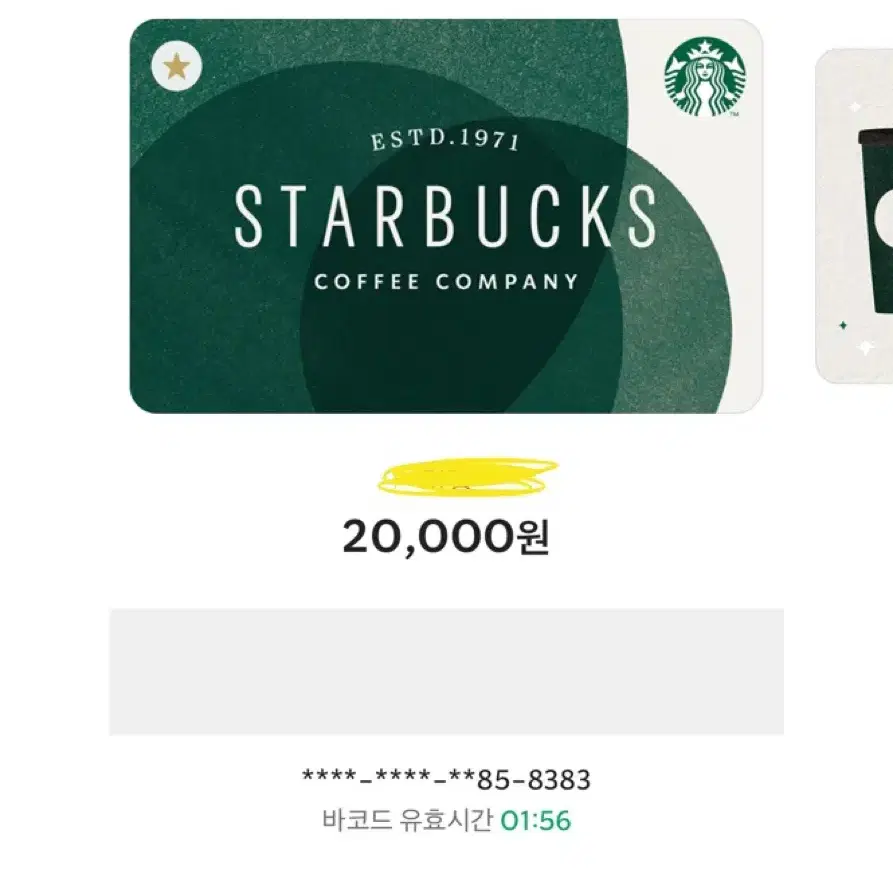Tap the gold star favorite icon

[177, 66]
